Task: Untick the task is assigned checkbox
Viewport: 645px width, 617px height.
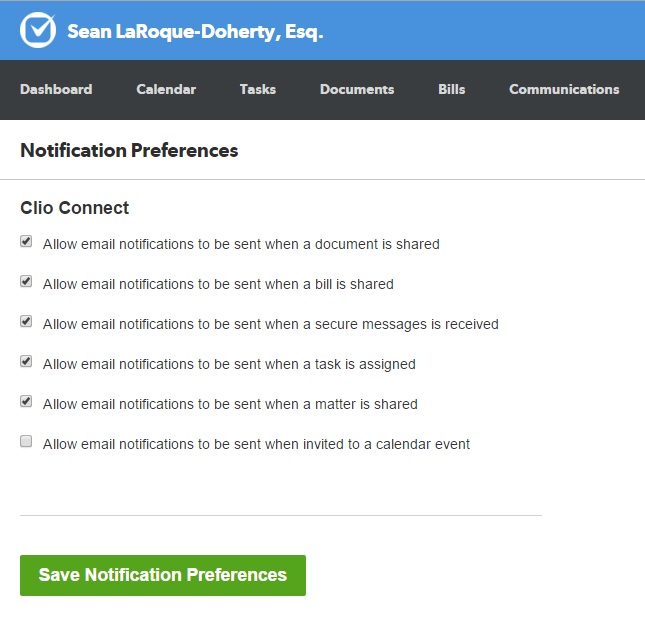Action: pyautogui.click(x=26, y=362)
